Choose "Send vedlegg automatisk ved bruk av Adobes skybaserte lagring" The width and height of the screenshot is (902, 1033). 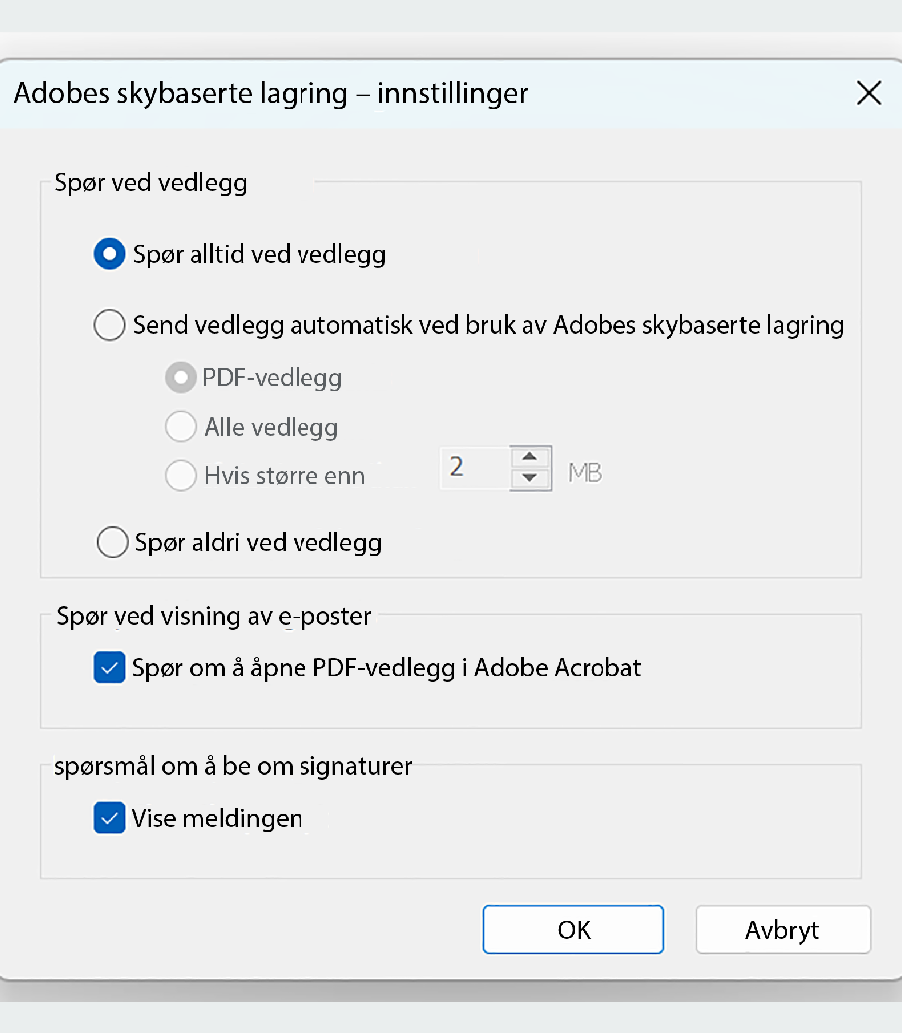pos(109,325)
